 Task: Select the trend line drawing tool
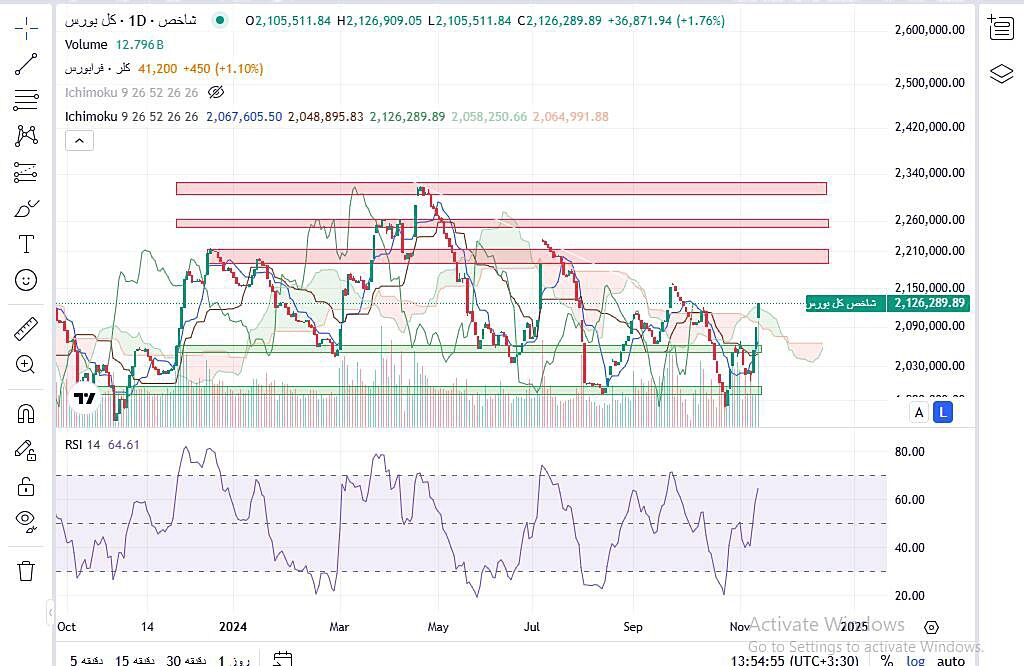tap(26, 64)
